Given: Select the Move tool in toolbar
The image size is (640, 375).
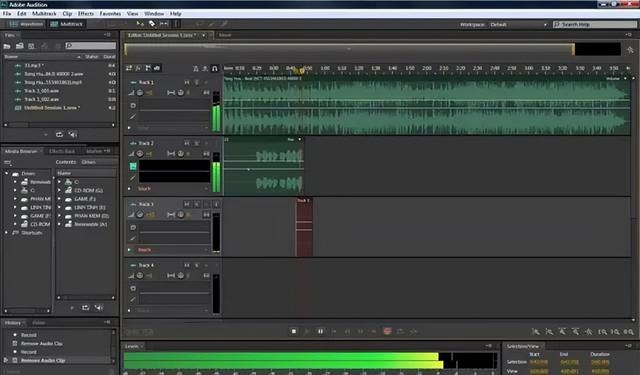Looking at the screenshot, I should (140, 24).
